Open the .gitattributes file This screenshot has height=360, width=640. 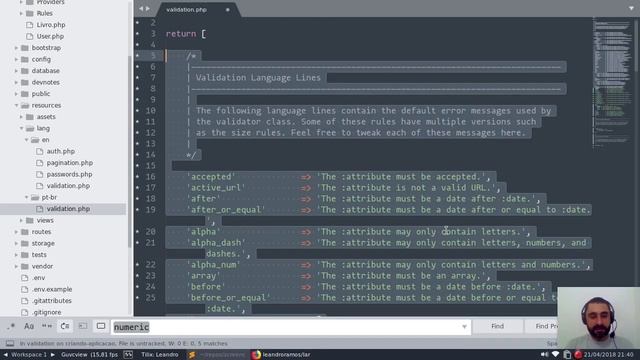pos(51,300)
